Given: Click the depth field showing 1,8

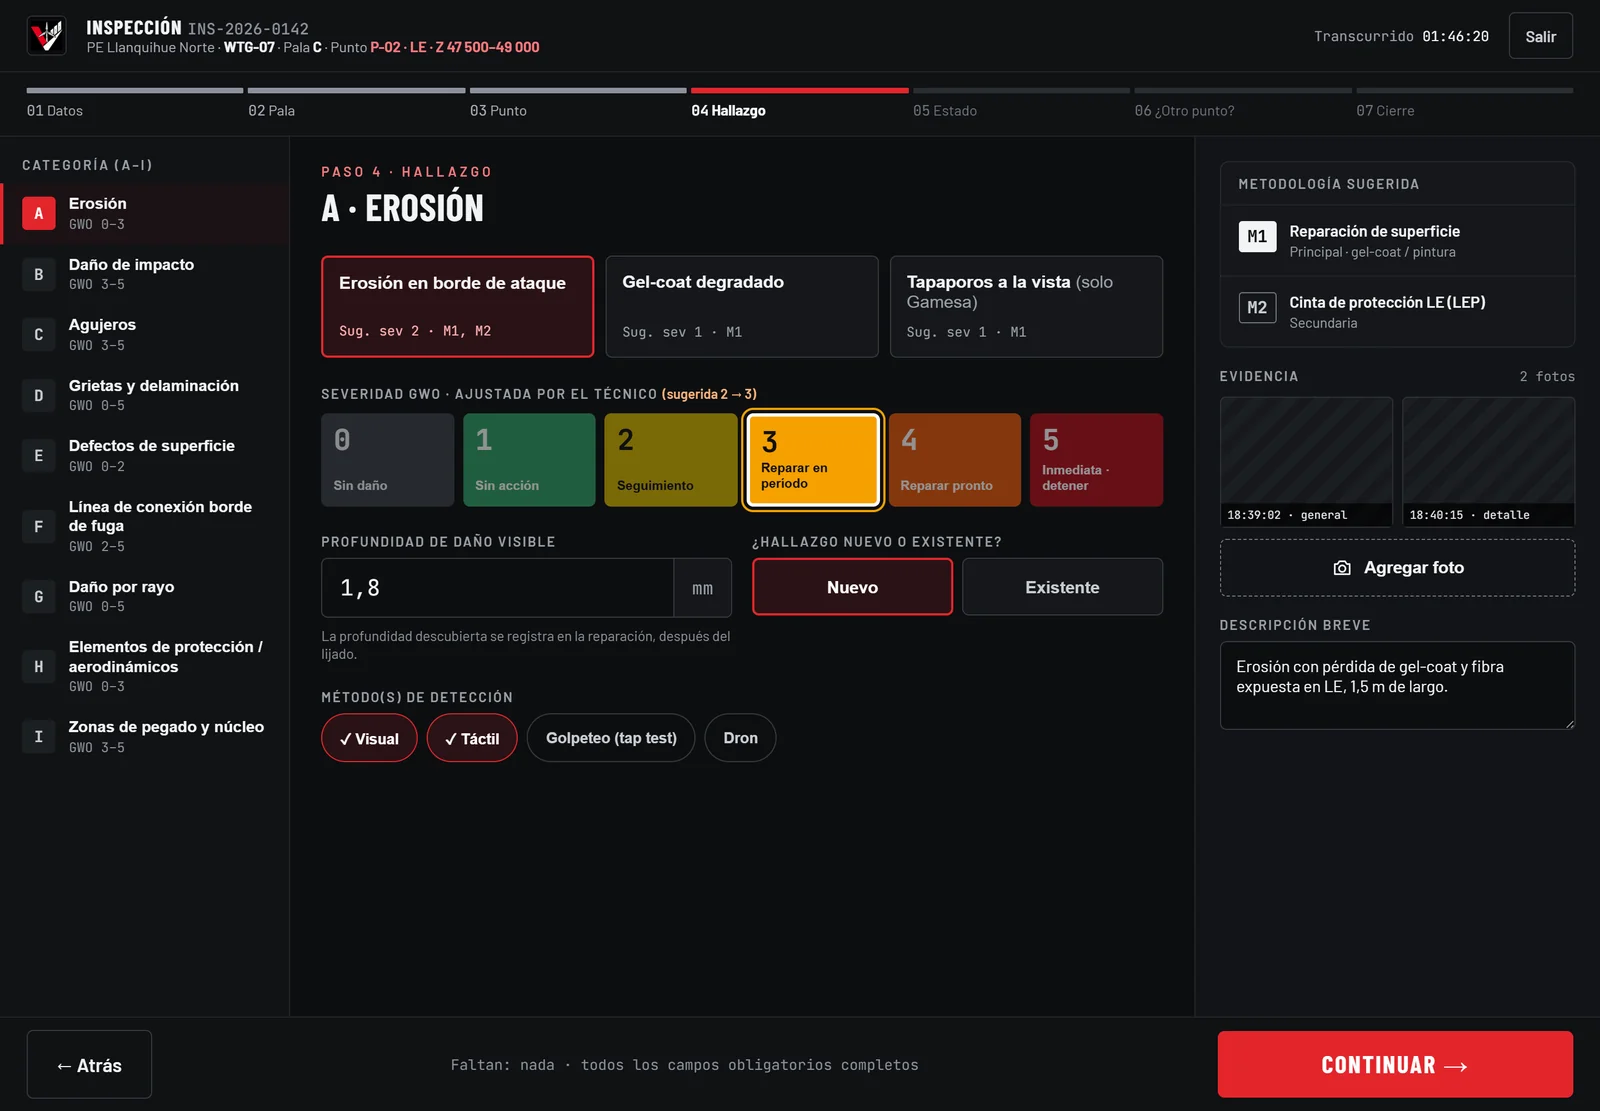Looking at the screenshot, I should coord(497,587).
